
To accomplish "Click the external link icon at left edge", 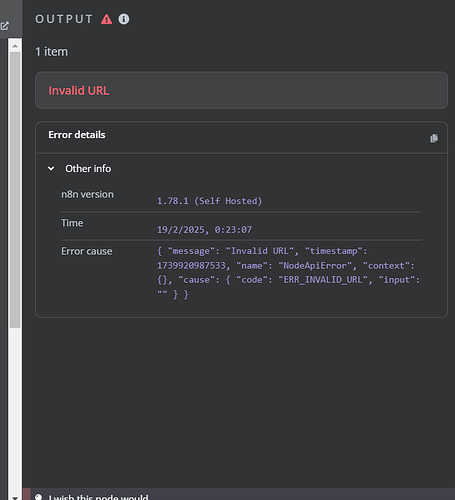I will (x=5, y=26).
